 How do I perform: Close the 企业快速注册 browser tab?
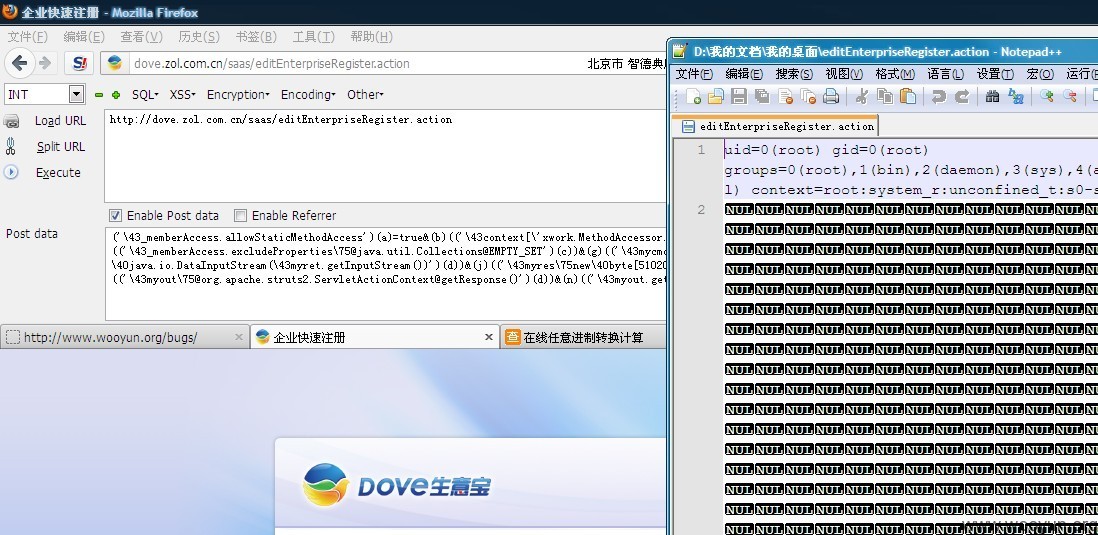pyautogui.click(x=489, y=337)
